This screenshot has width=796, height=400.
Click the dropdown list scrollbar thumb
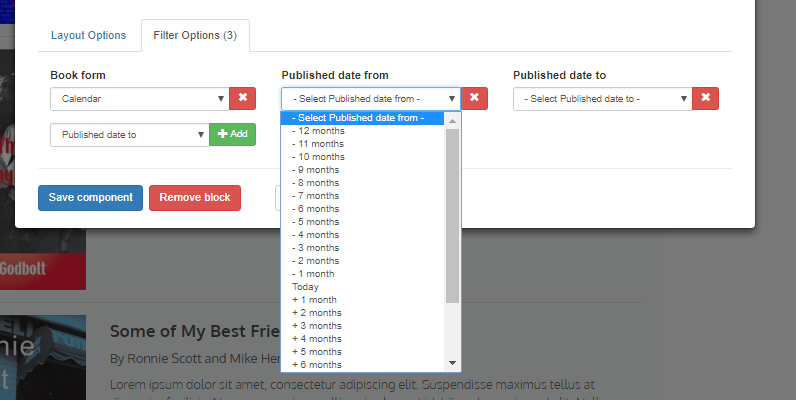point(452,216)
